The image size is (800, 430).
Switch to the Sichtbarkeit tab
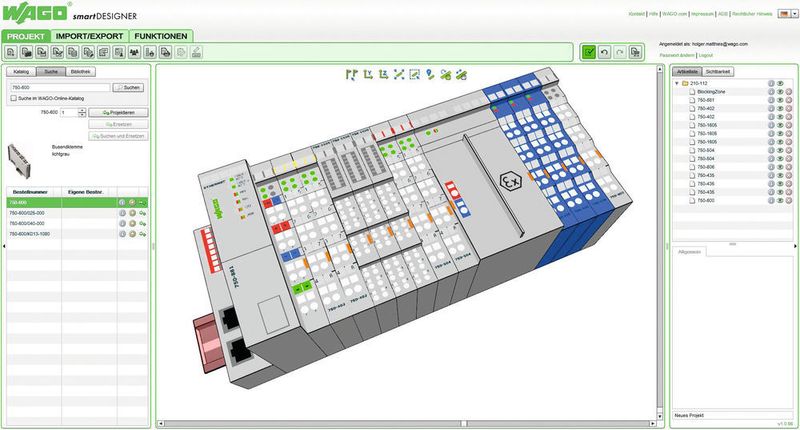(718, 72)
